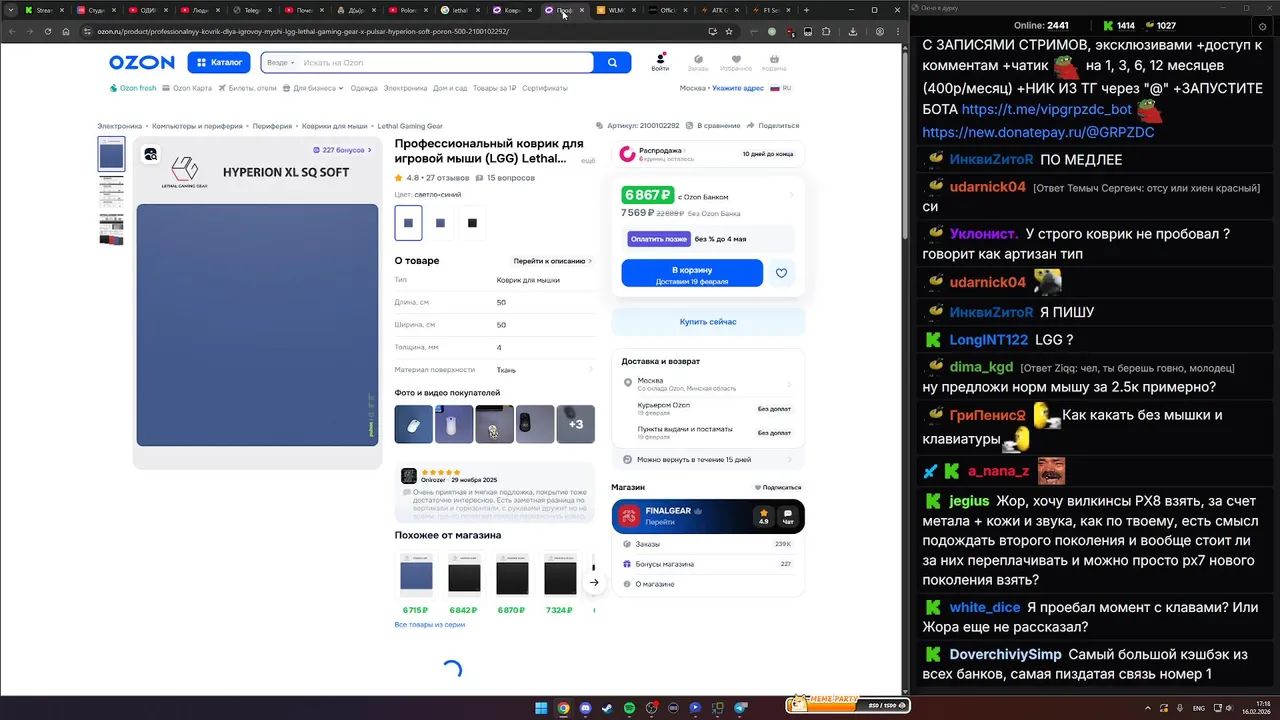Open Discord from the taskbar

[585, 708]
